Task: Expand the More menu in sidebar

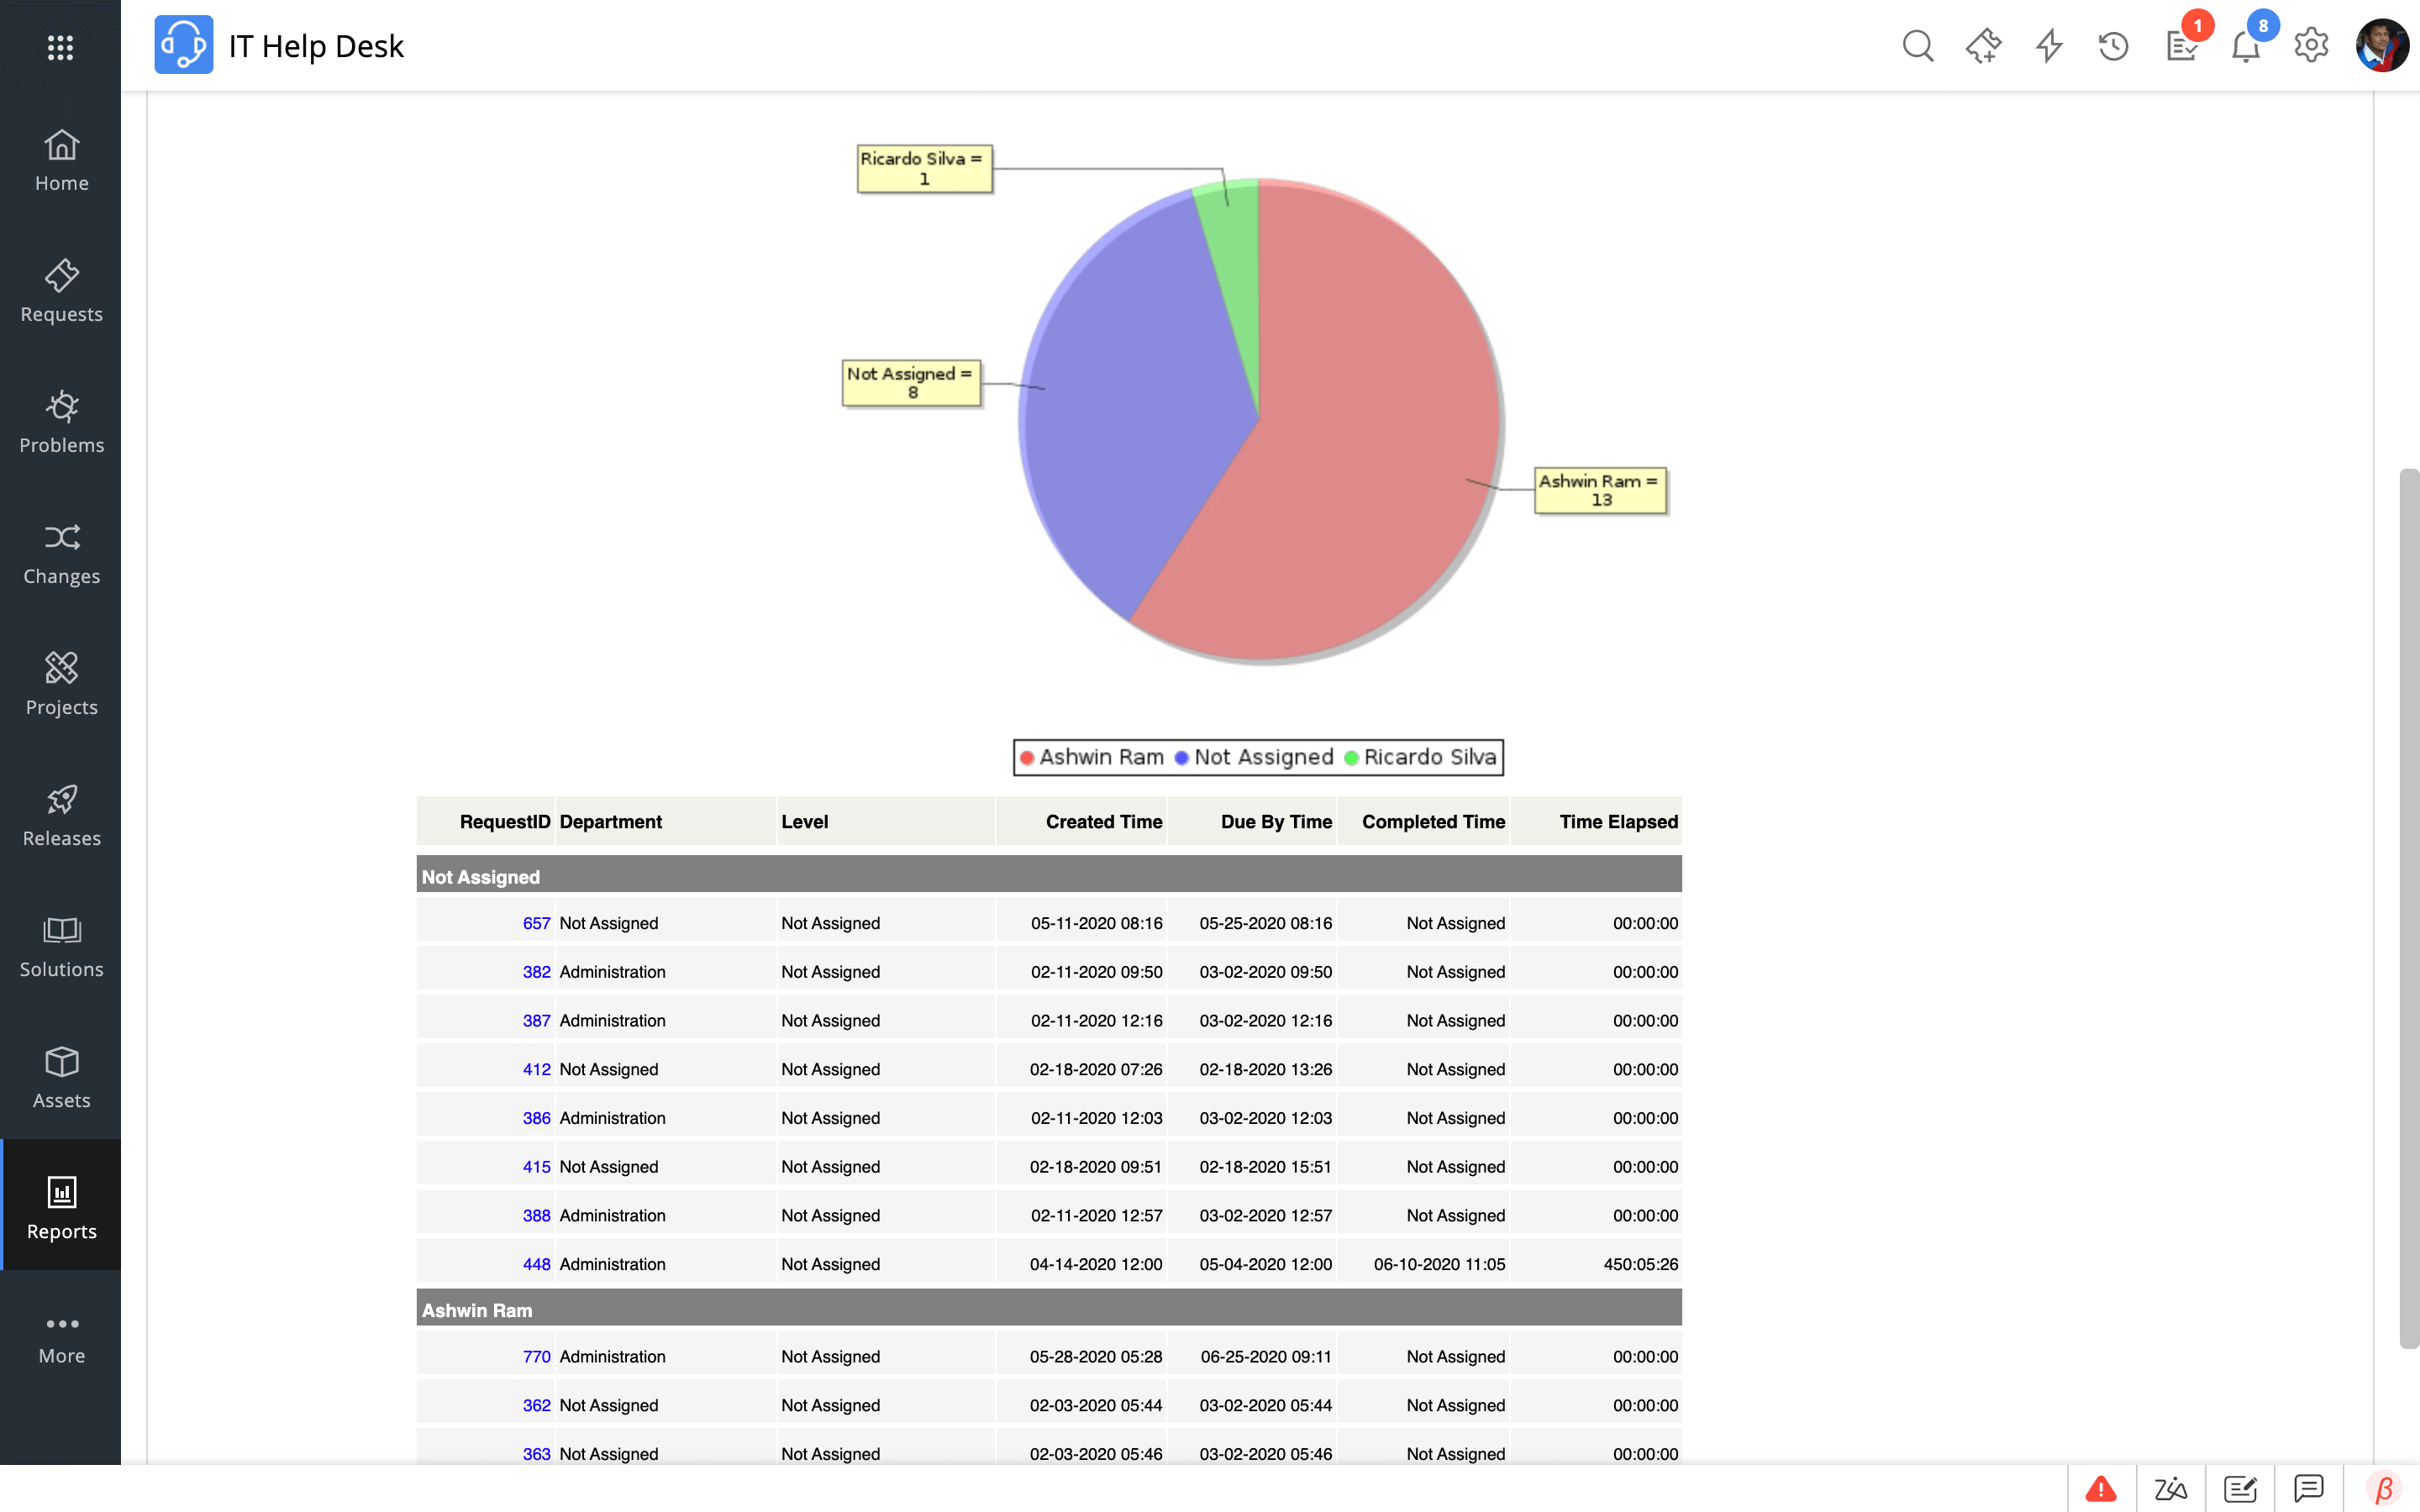Action: click(61, 1338)
